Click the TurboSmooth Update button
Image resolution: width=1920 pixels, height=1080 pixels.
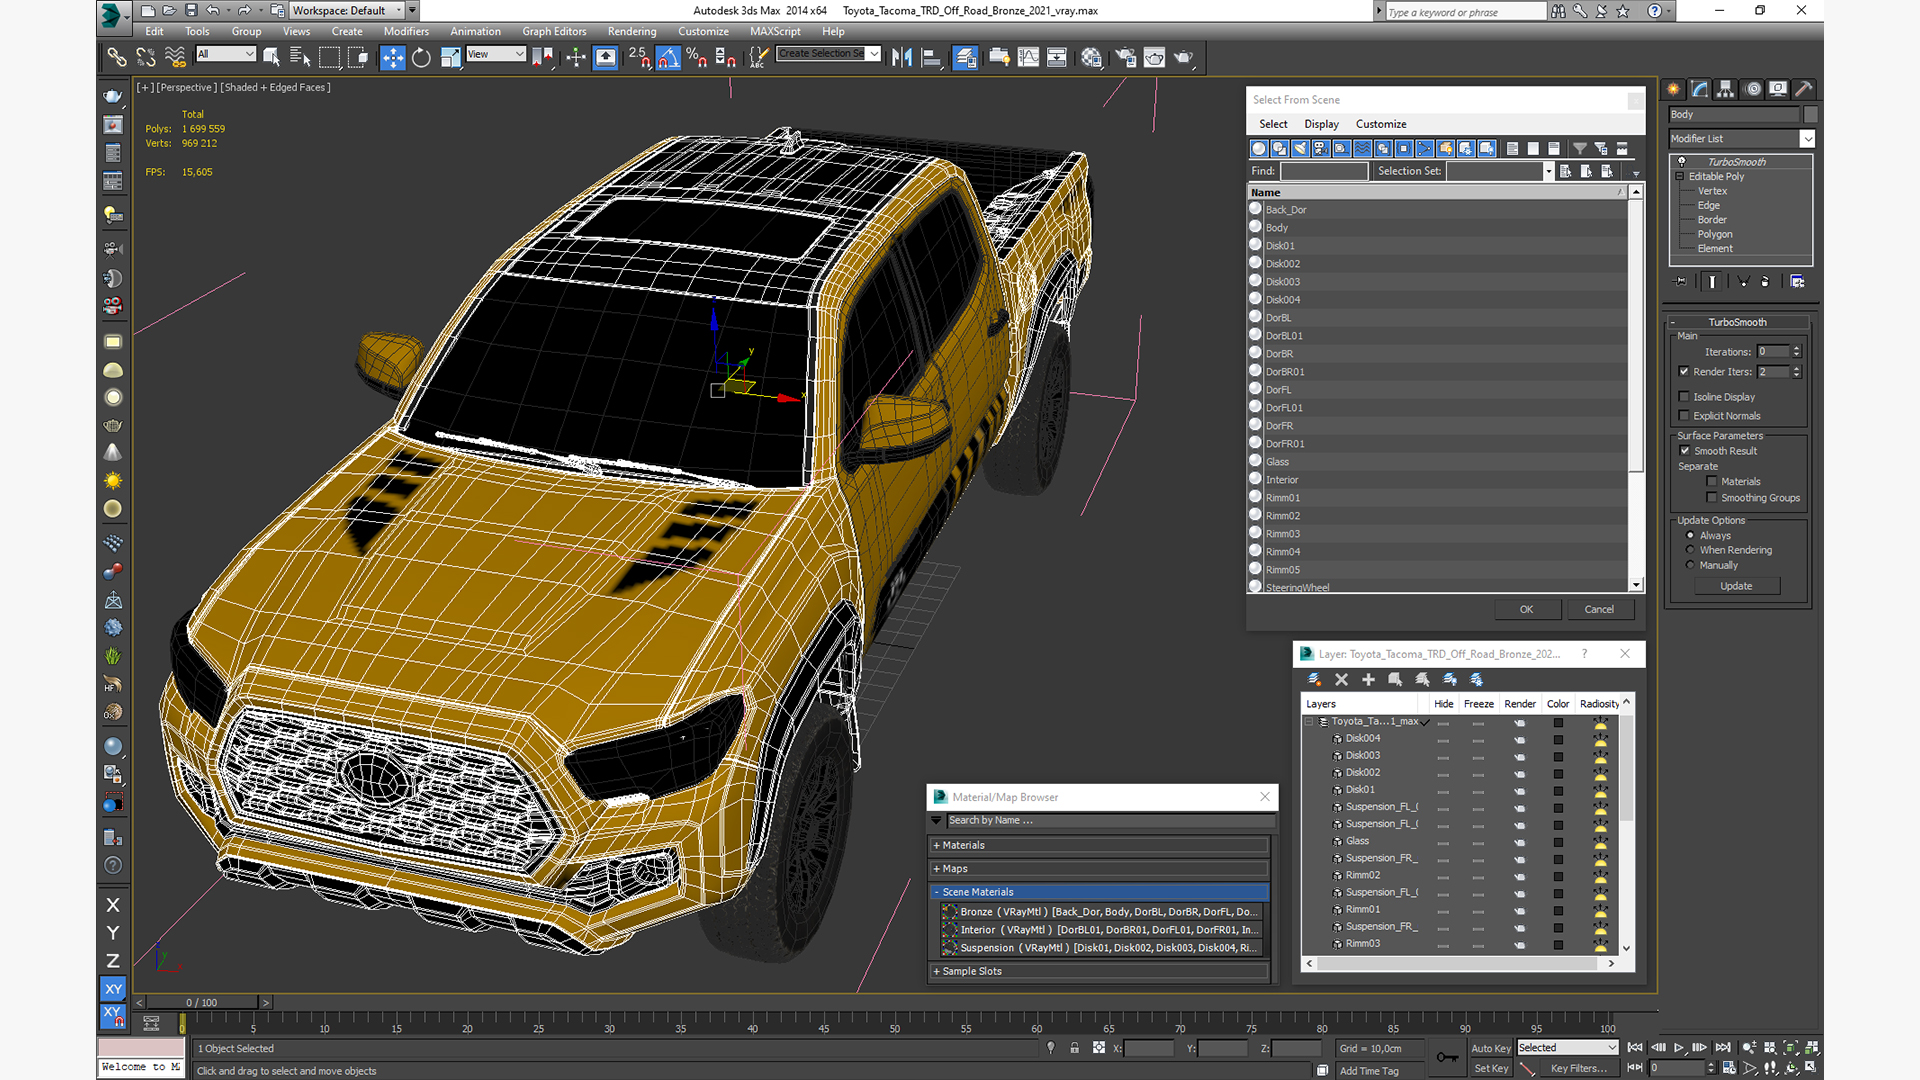point(1736,586)
